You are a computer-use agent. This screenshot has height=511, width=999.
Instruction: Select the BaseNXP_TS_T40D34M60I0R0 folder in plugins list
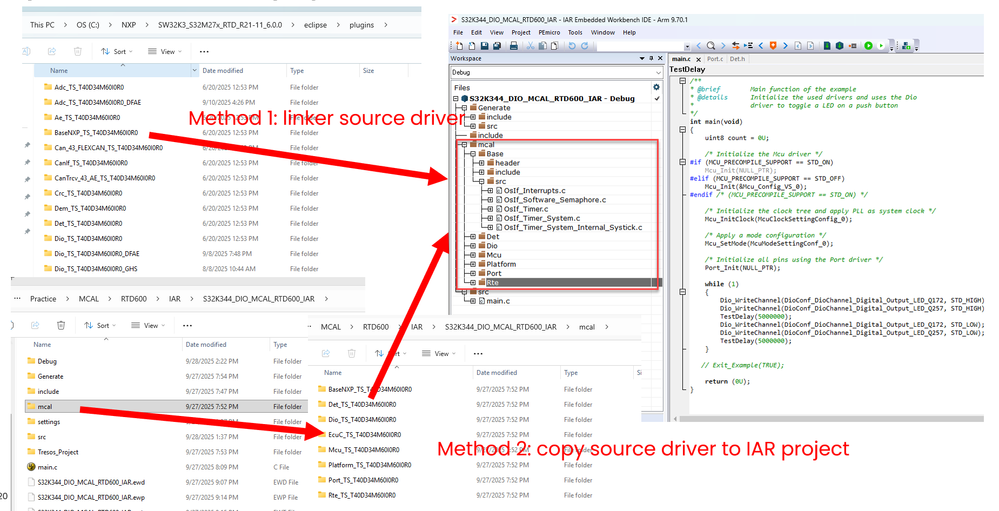tap(95, 133)
